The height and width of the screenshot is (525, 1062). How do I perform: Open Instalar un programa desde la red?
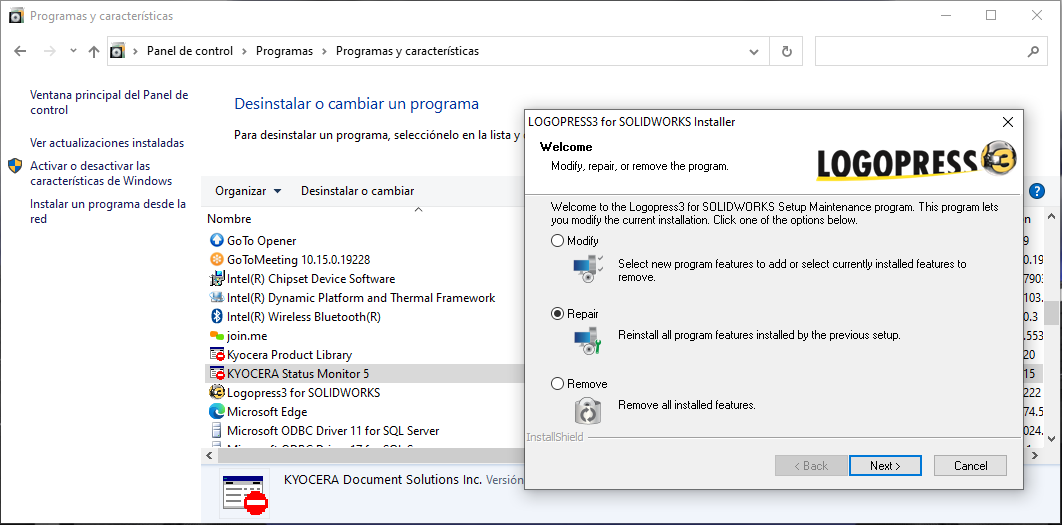pyautogui.click(x=108, y=211)
